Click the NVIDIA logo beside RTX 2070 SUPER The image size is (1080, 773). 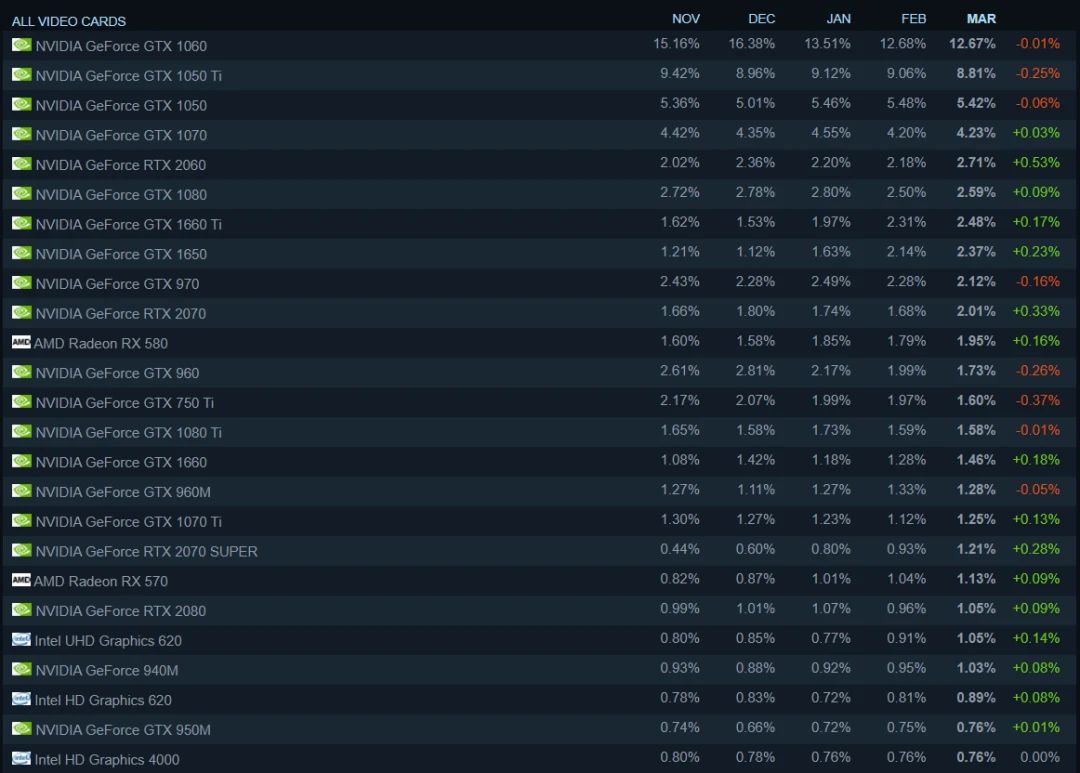[21, 550]
